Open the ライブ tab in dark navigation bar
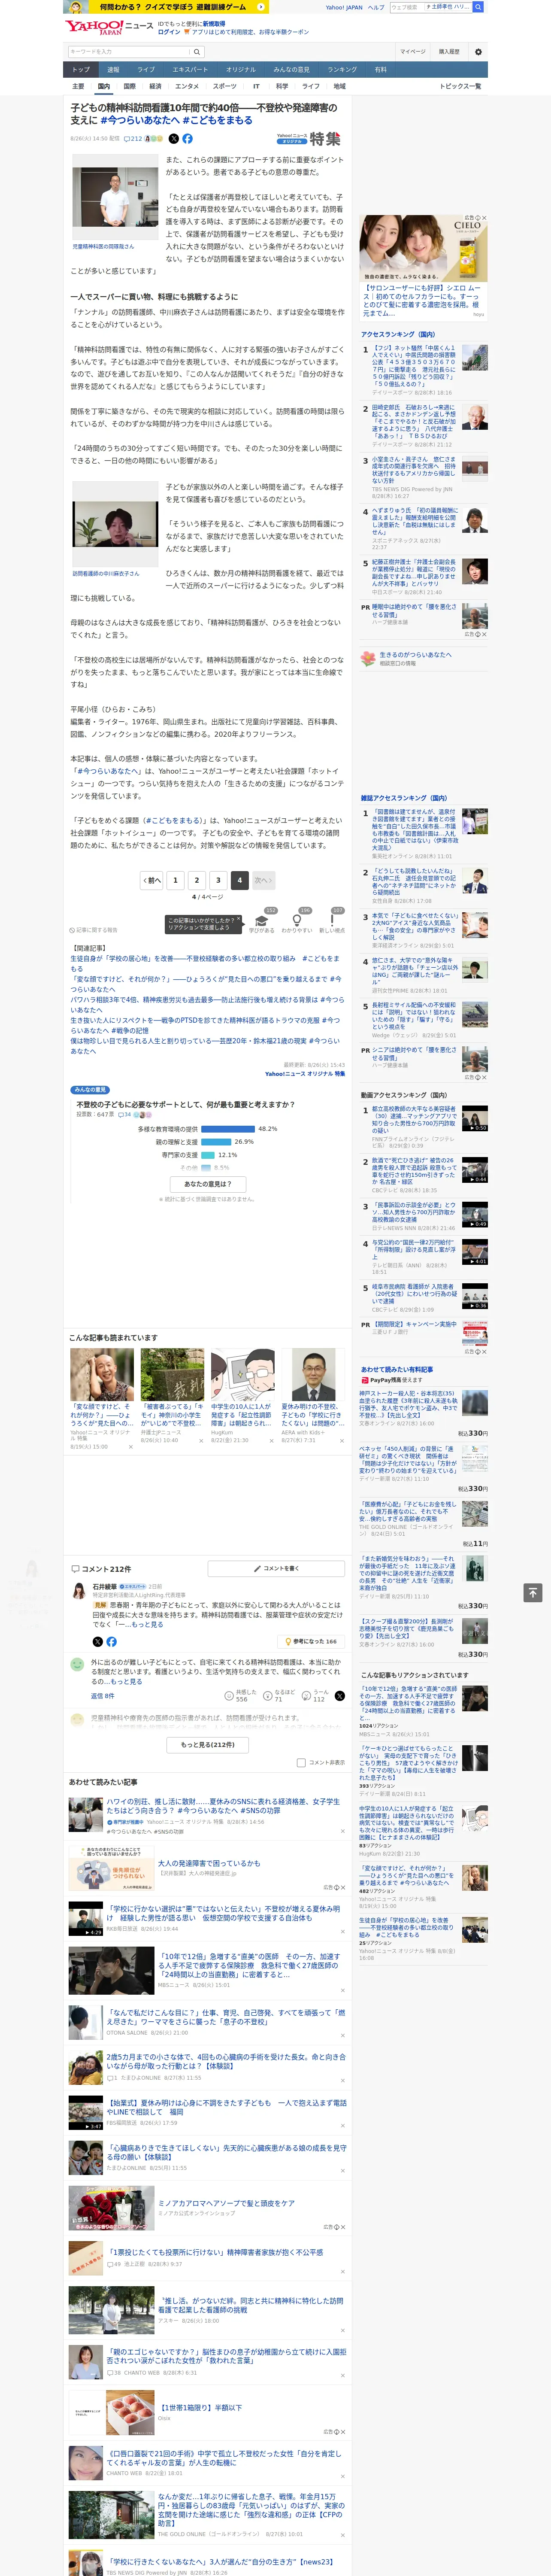 click(x=146, y=69)
